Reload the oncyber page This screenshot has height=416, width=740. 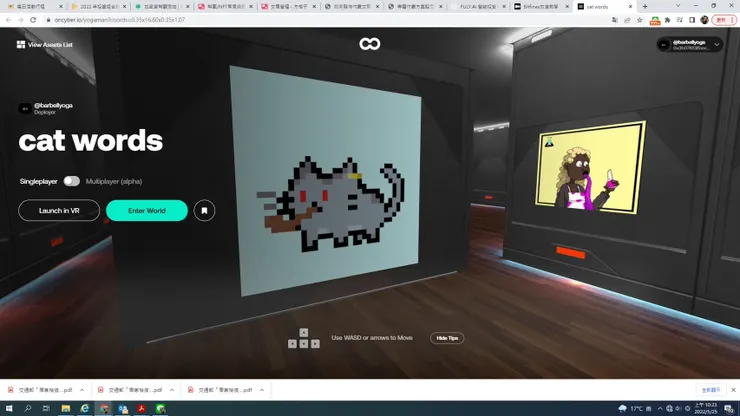(x=33, y=20)
